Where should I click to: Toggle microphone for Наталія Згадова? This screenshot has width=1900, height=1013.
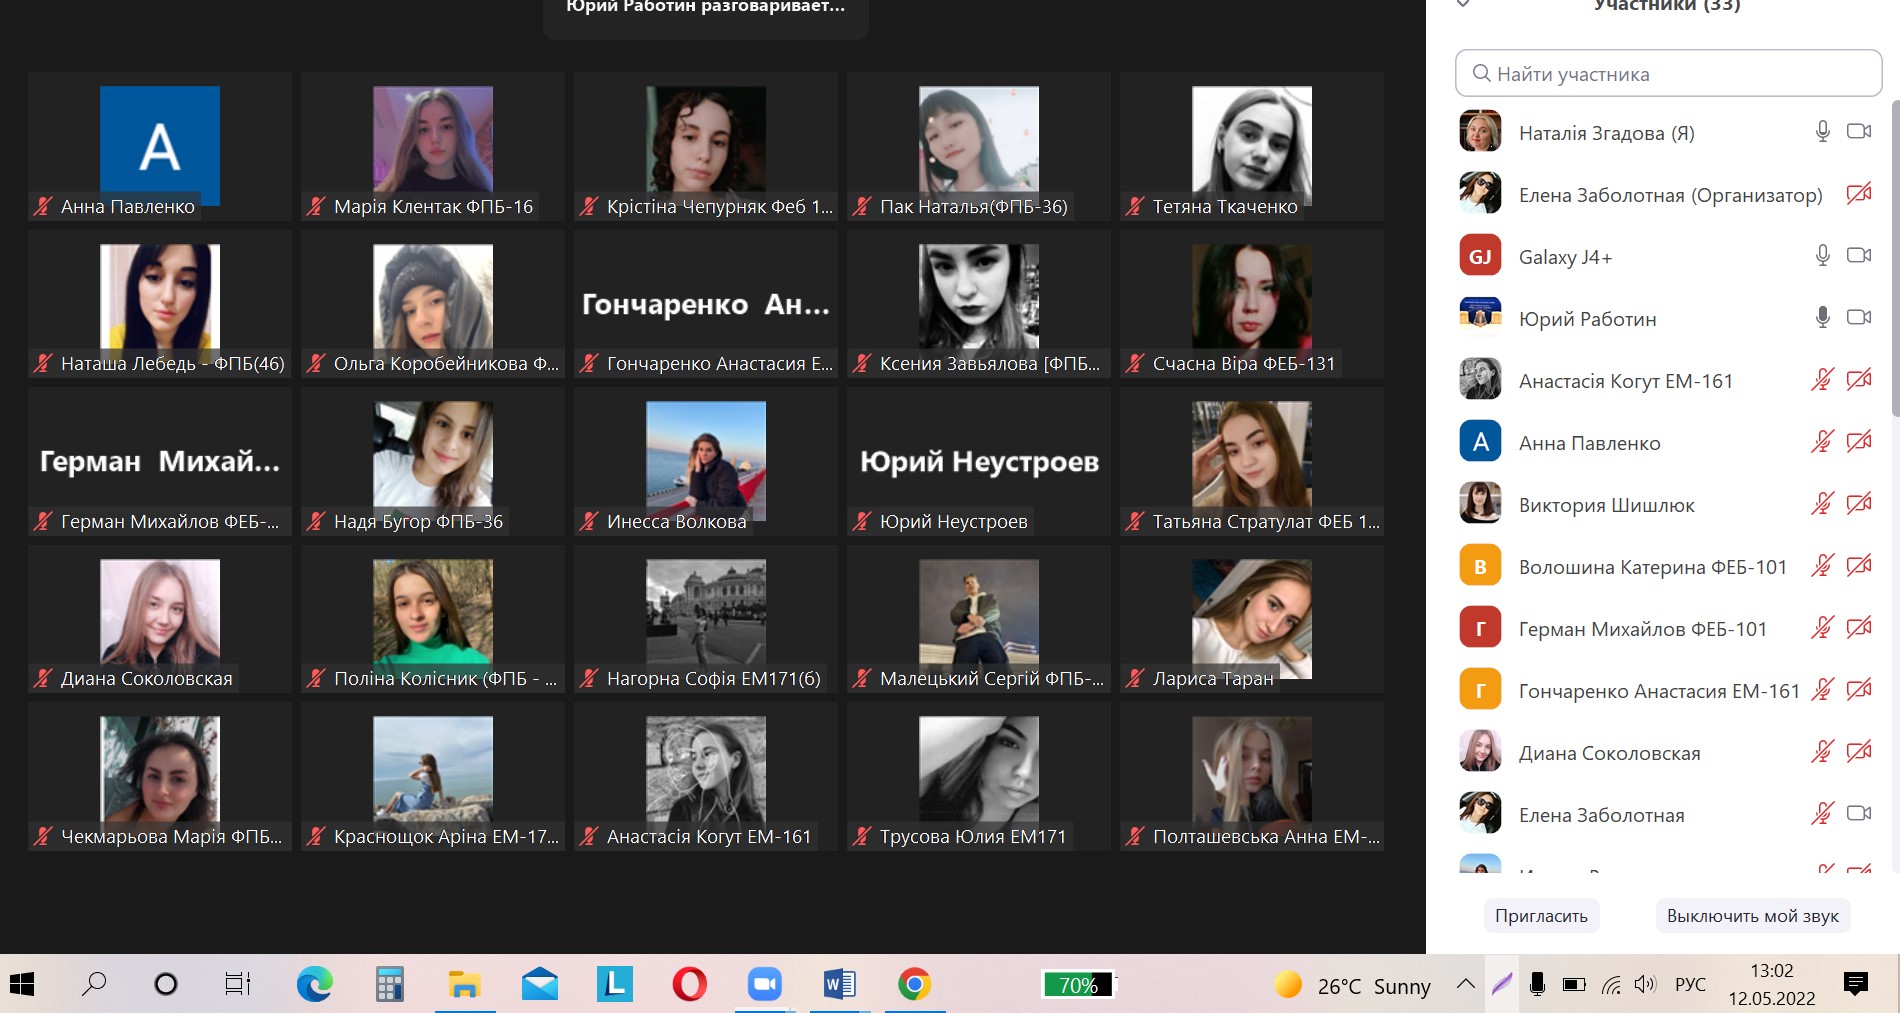pyautogui.click(x=1822, y=132)
